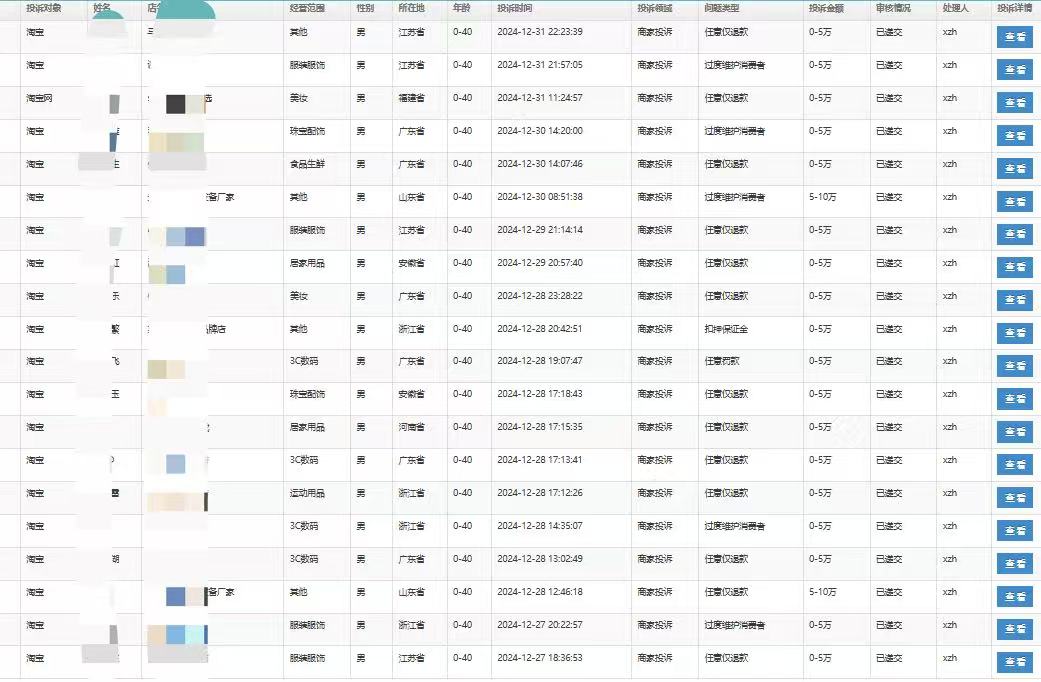The width and height of the screenshot is (1041, 682).
Task: Click timestamp 2024-12-28 17:12:26
Action: click(540, 493)
